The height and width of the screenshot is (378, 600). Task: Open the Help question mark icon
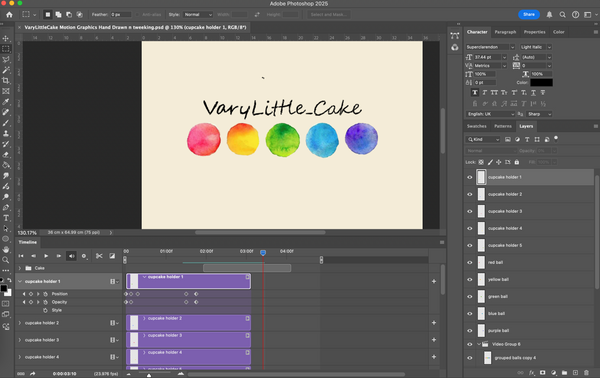pos(576,15)
